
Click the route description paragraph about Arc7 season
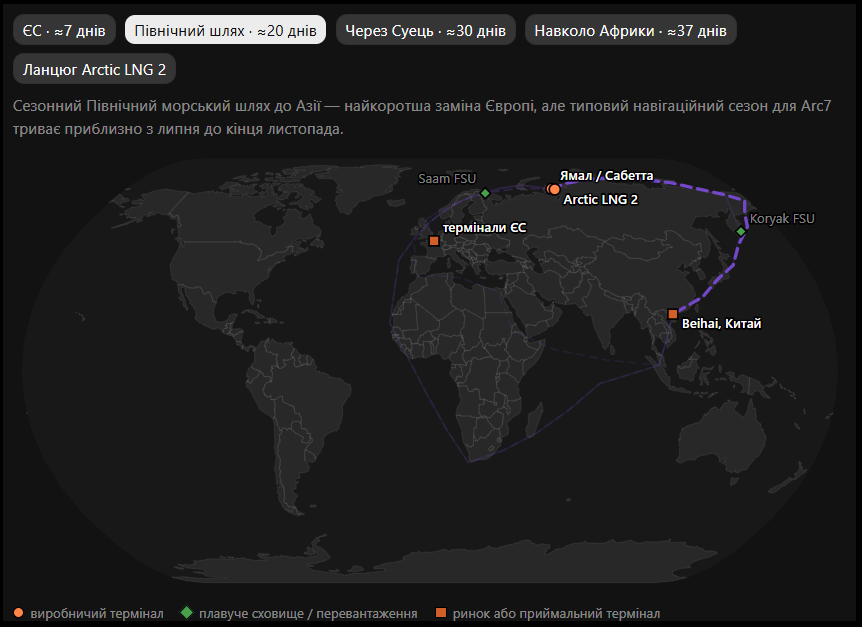(422, 117)
